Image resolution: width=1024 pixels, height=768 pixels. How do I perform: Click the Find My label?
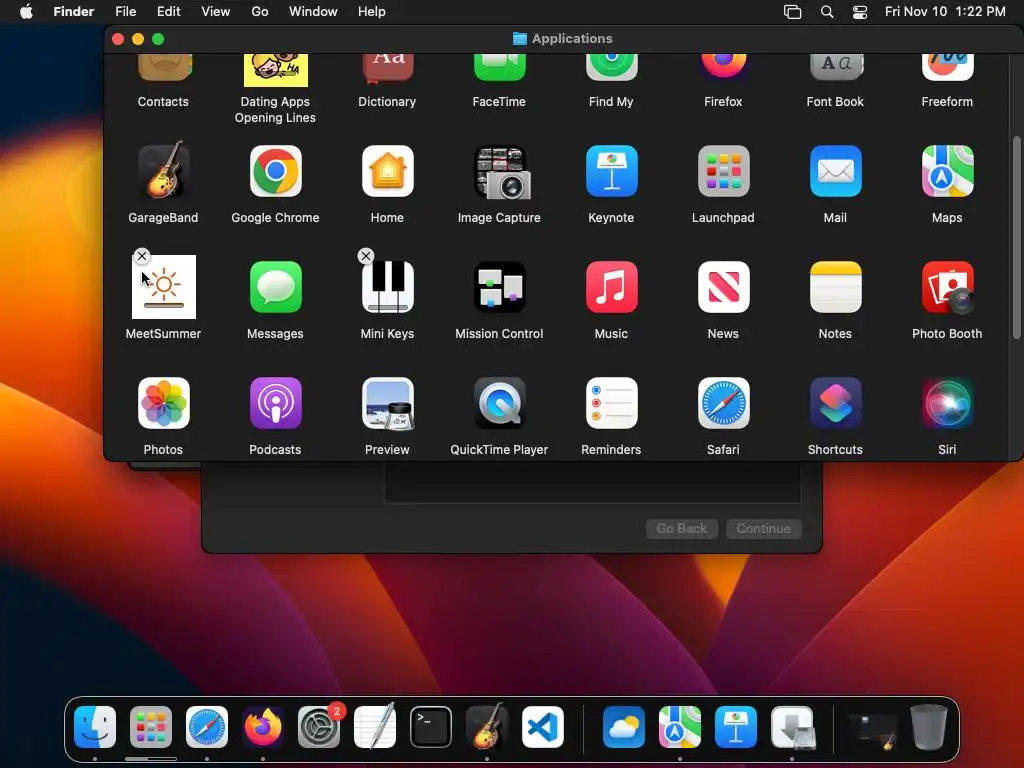click(611, 102)
